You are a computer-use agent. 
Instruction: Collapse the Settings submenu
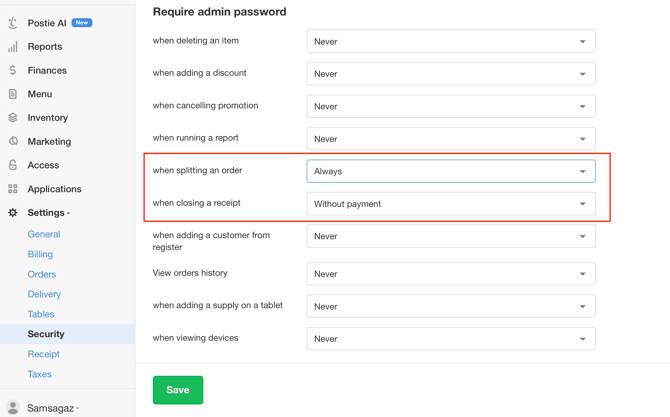click(48, 213)
